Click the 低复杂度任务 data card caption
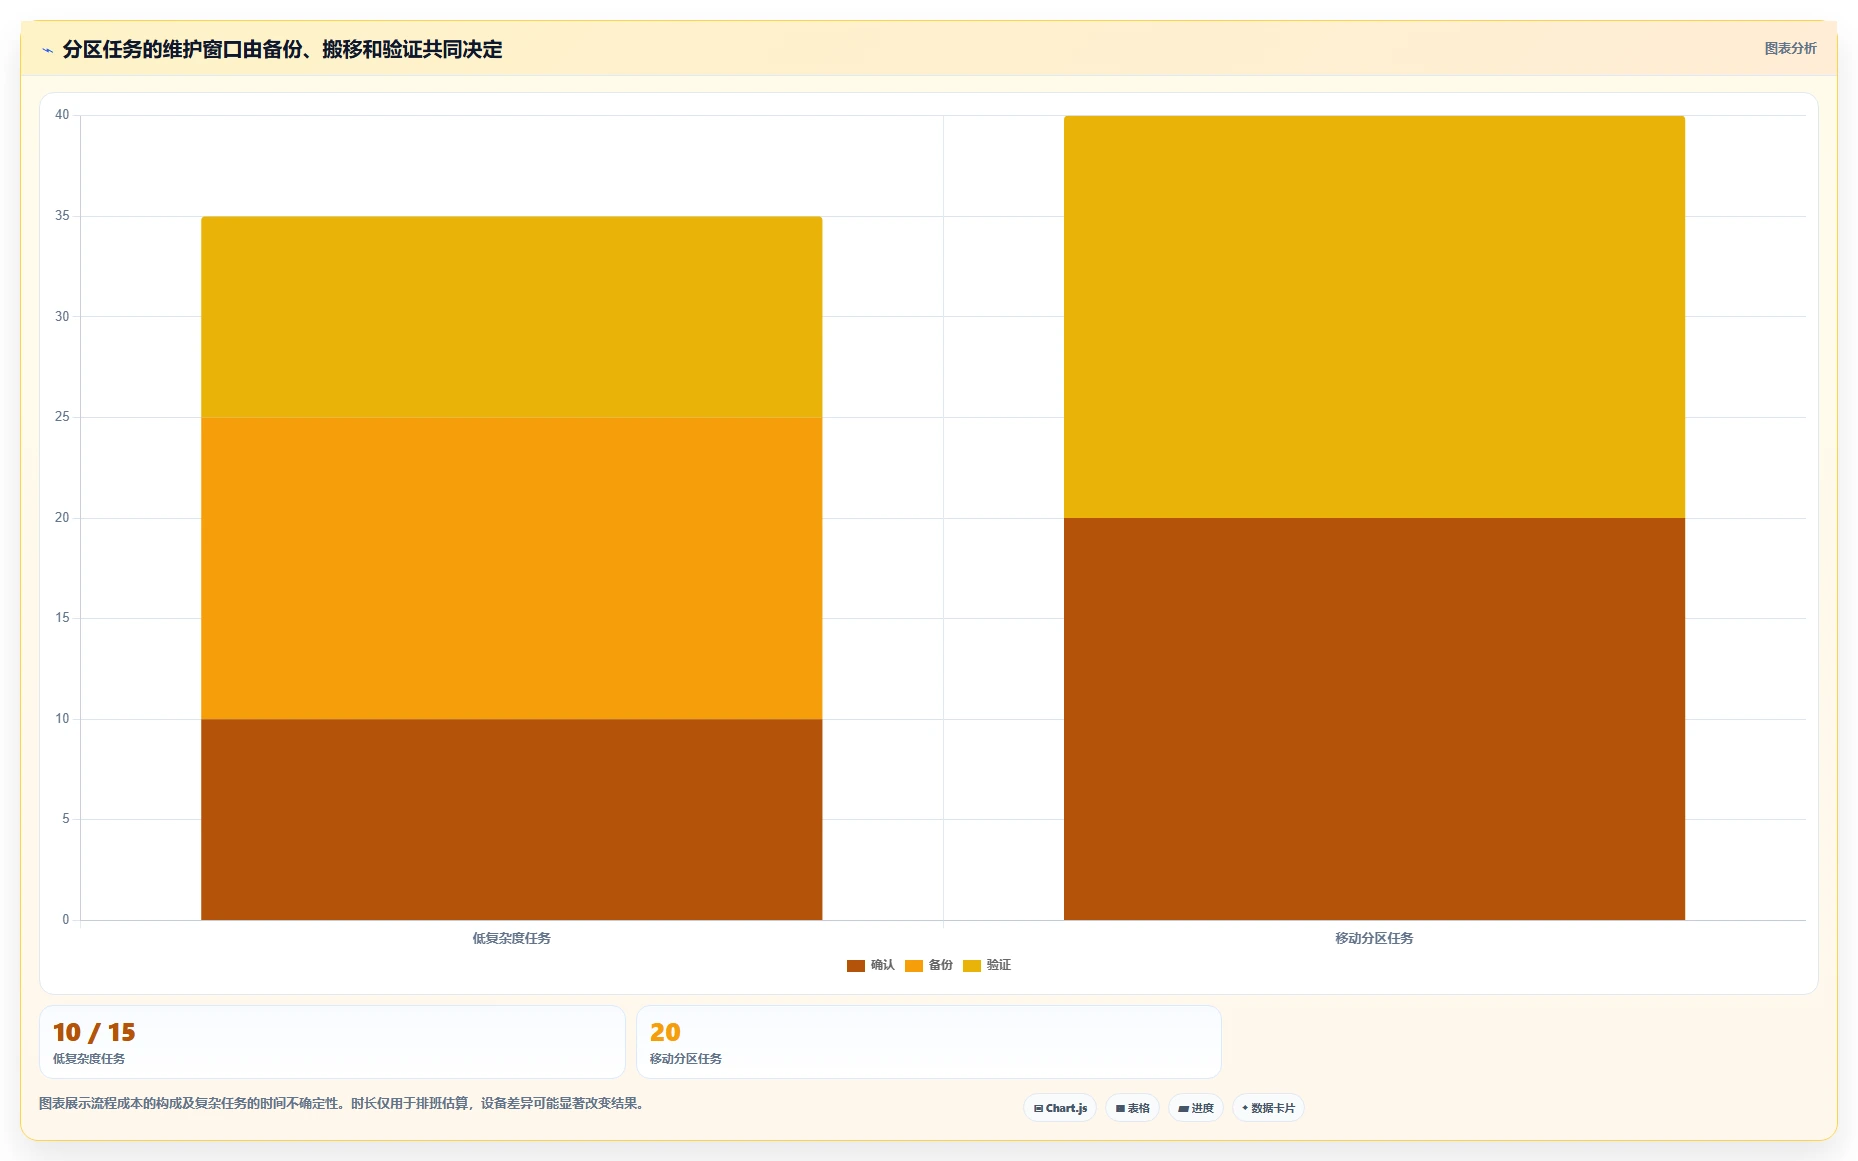The image size is (1858, 1161). coord(89,1058)
